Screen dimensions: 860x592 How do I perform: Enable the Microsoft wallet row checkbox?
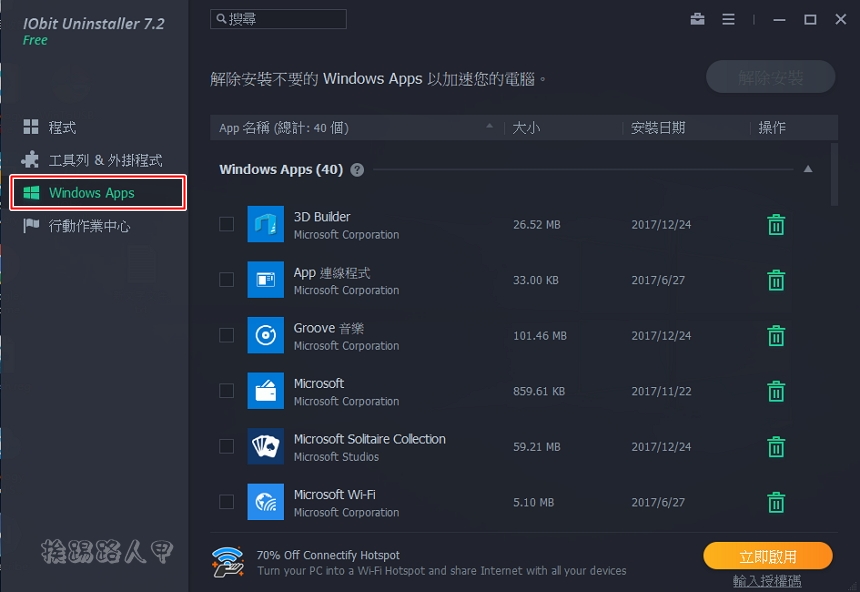[227, 391]
